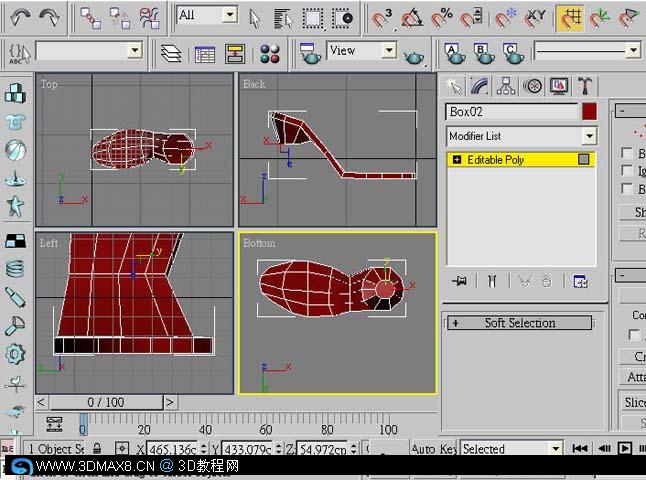Open the Schematic View icon
Image resolution: width=646 pixels, height=480 pixels.
click(235, 54)
